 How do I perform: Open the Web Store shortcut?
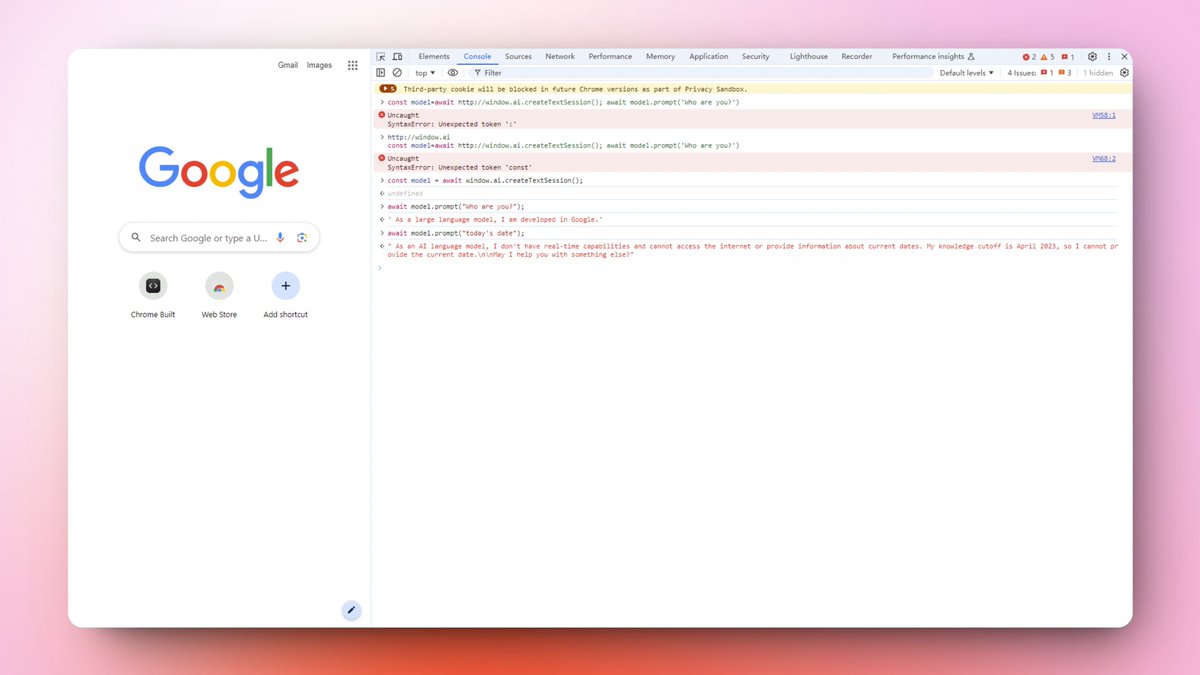tap(219, 295)
